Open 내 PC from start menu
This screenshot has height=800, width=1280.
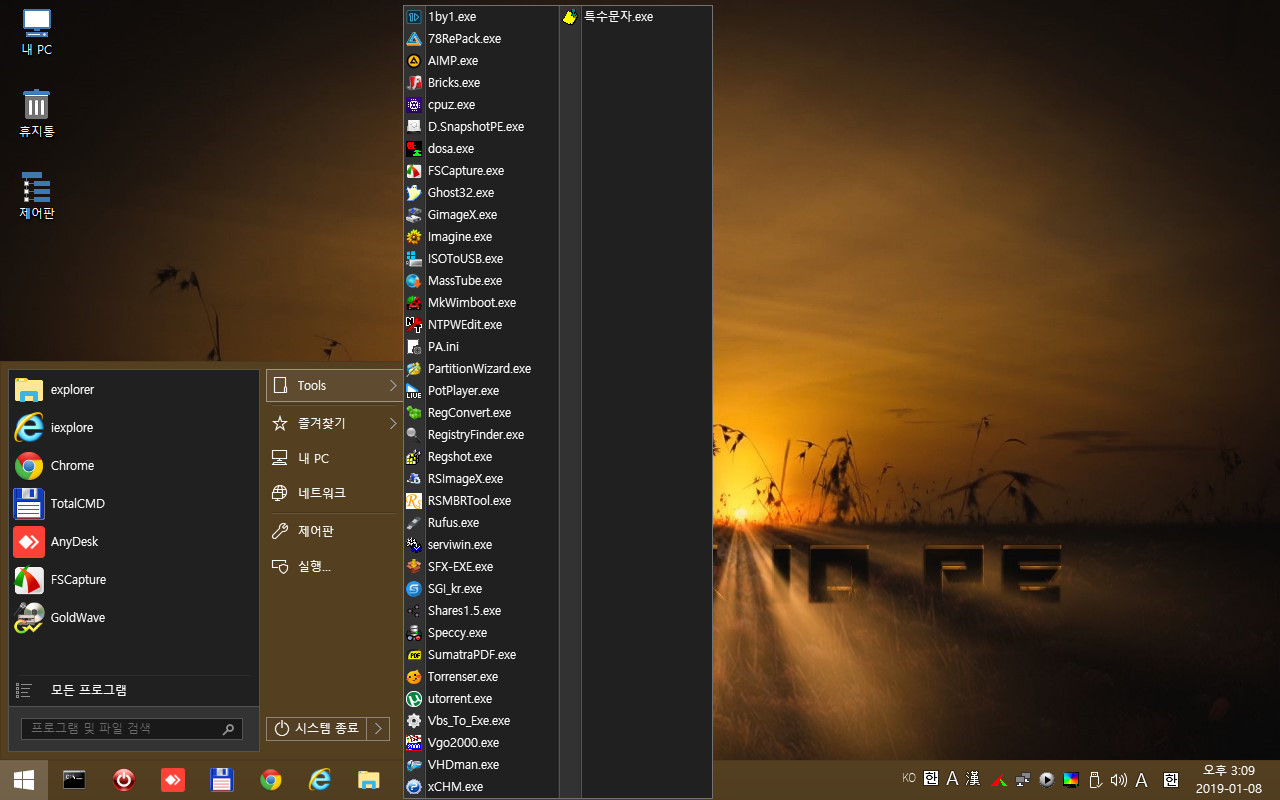334,458
